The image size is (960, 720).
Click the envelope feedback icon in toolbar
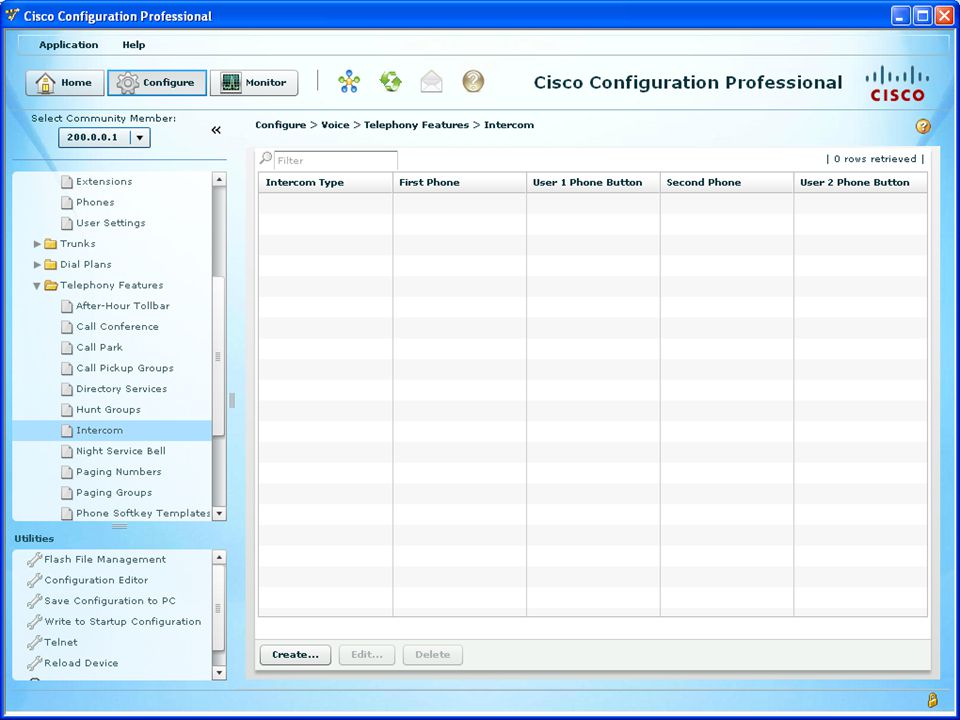432,81
